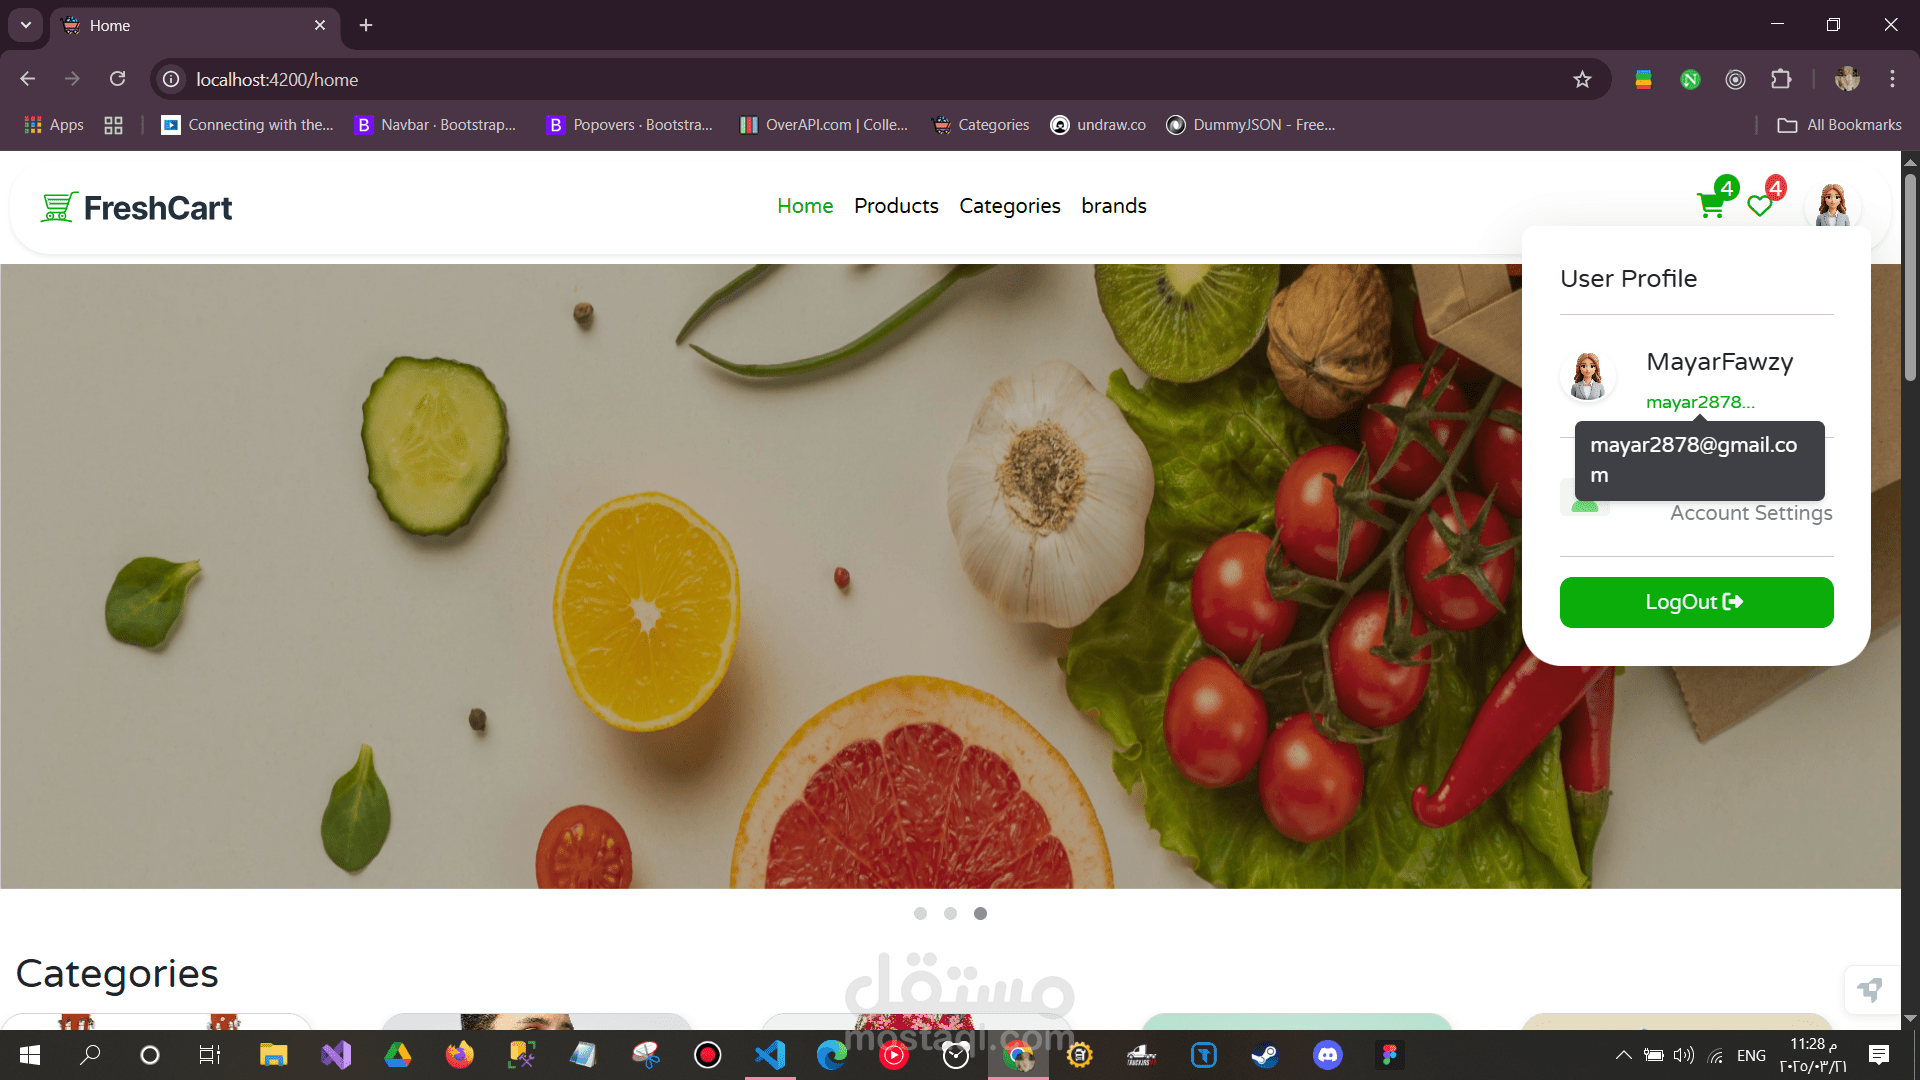This screenshot has height=1080, width=1920.
Task: Expand the tab search dropdown arrow
Action: pos(25,25)
